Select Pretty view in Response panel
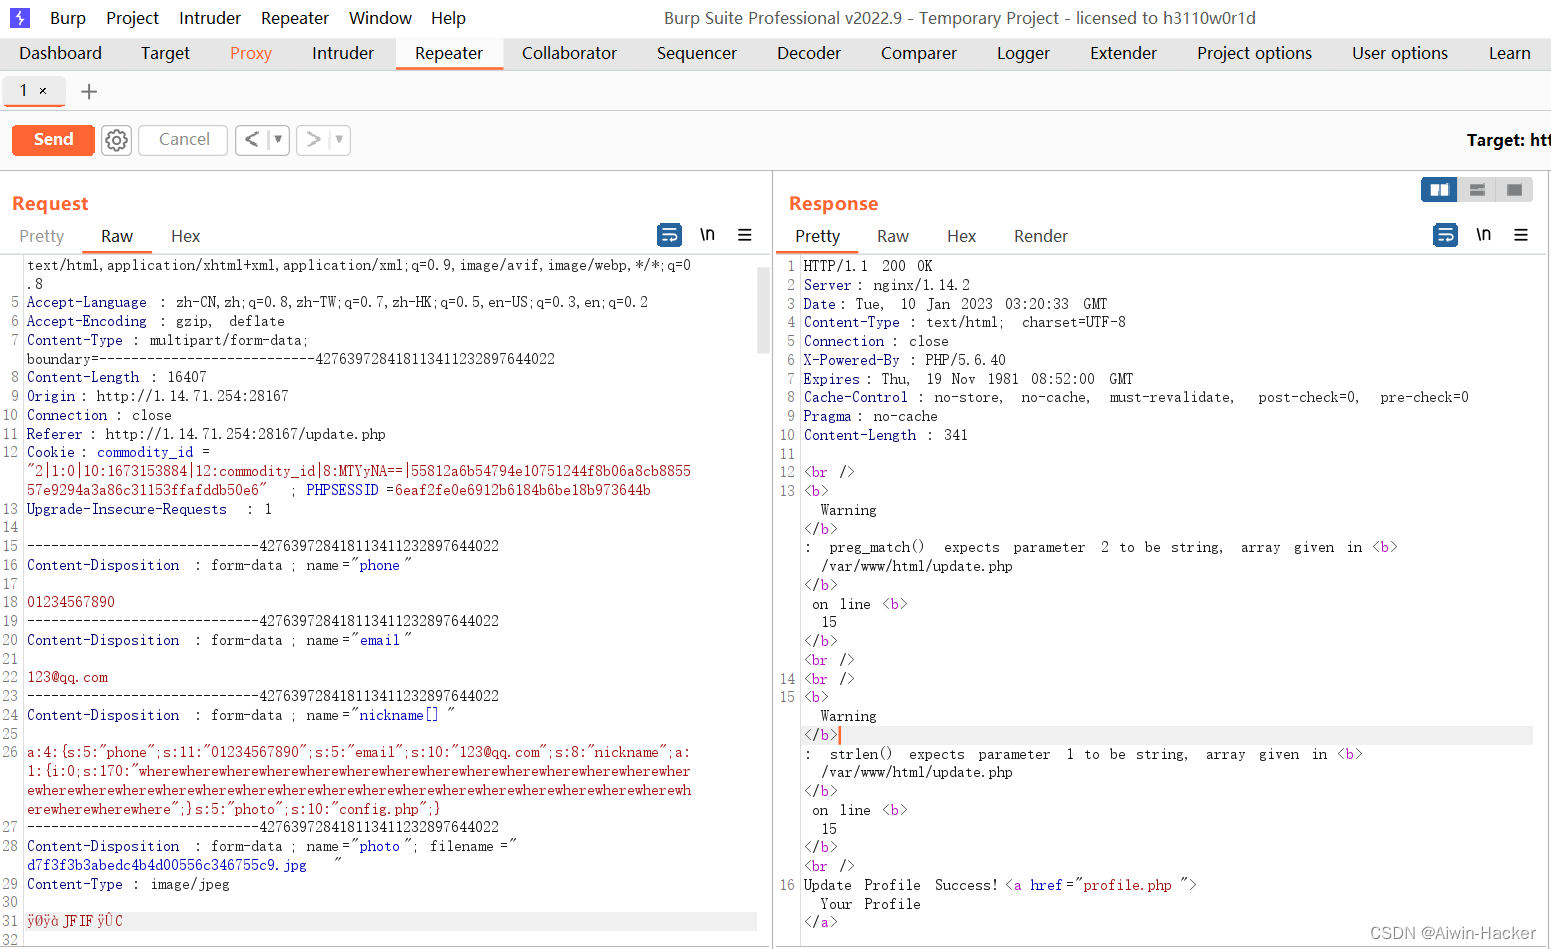Image resolution: width=1551 pixels, height=949 pixels. click(817, 236)
